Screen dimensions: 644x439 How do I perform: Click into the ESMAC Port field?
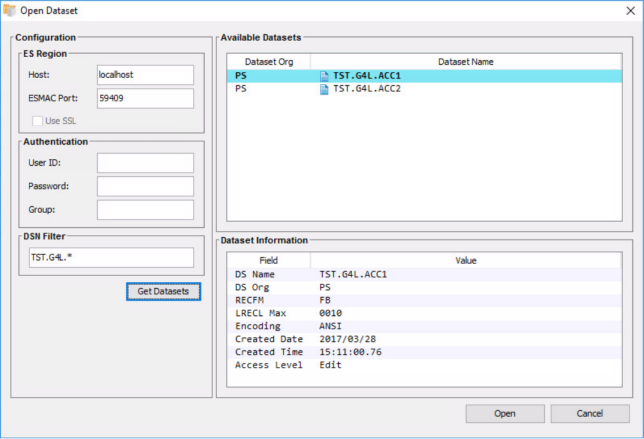(x=145, y=98)
